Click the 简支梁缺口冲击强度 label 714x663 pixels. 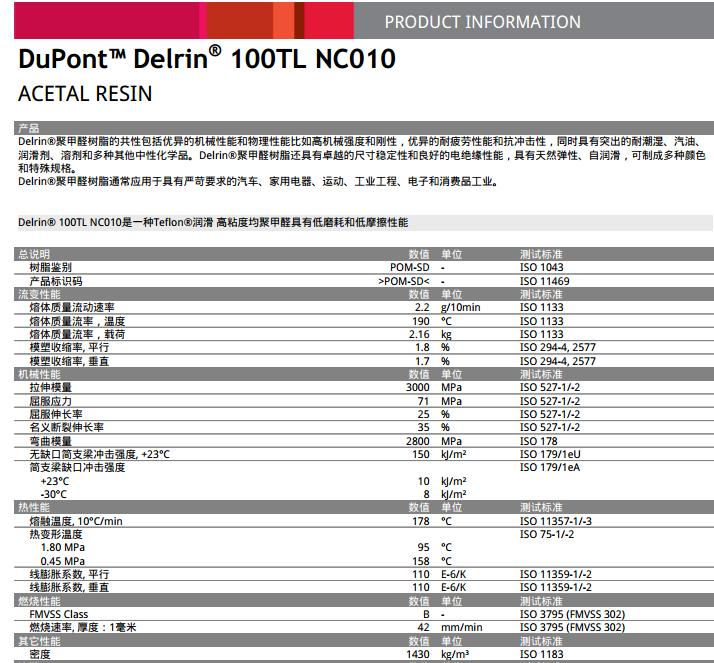77,468
